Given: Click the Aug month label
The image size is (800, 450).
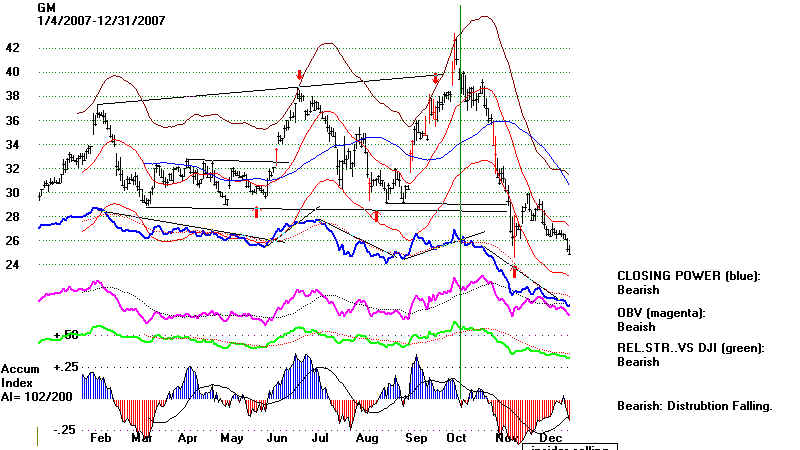Looking at the screenshot, I should pyautogui.click(x=367, y=438).
